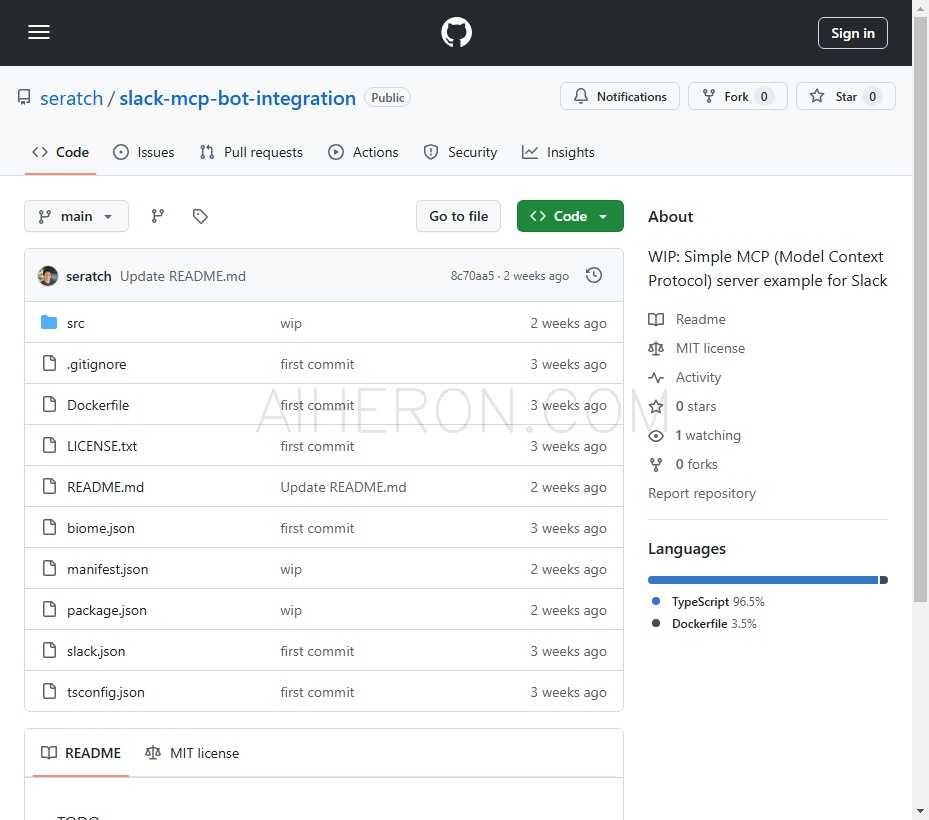This screenshot has height=820, width=929.
Task: Click the scrollbar down arrow
Action: (920, 811)
